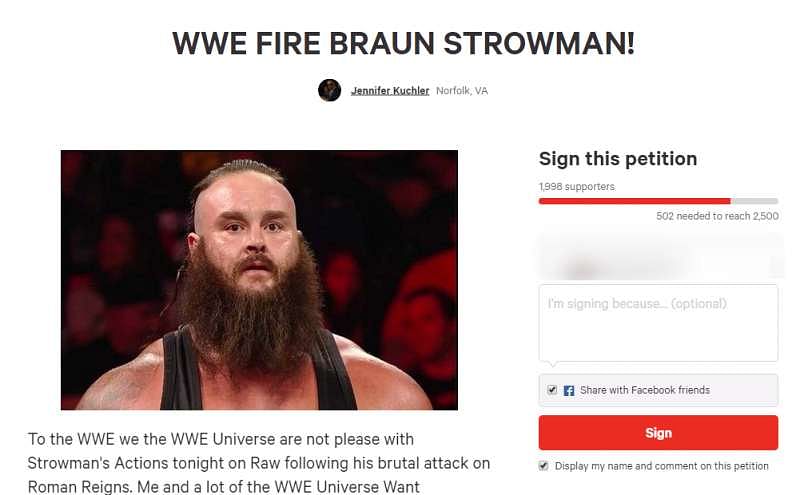Click the petition author's round profile avatar
This screenshot has height=495, width=800.
(329, 90)
